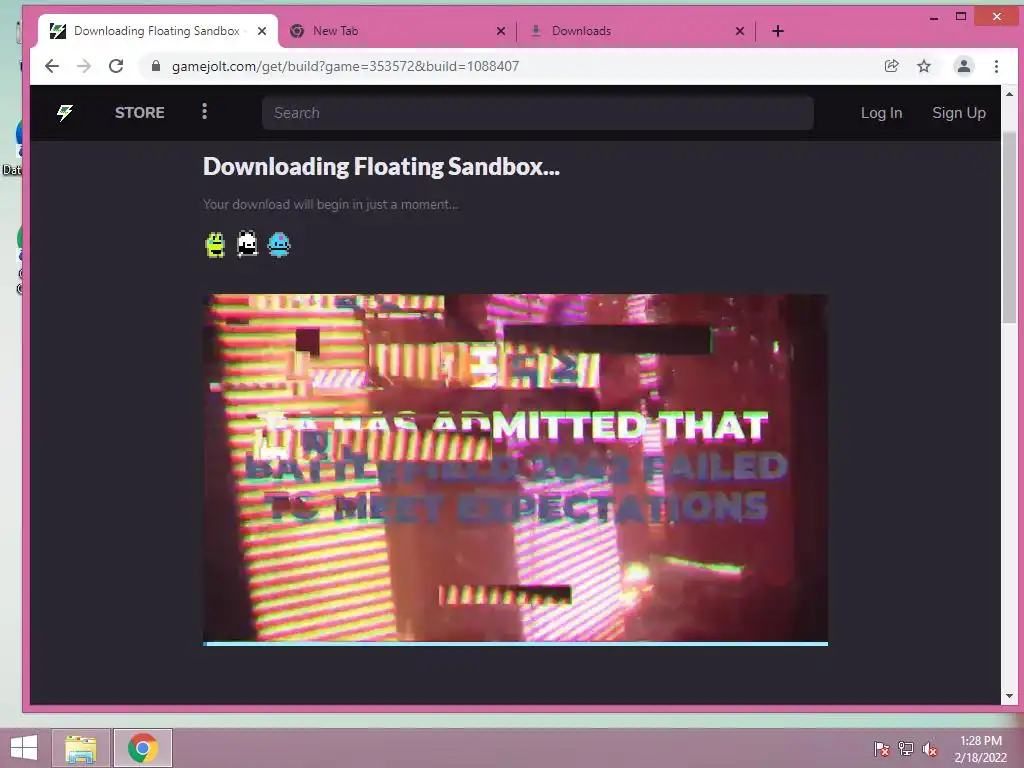Share this page with the share icon

coord(891,66)
